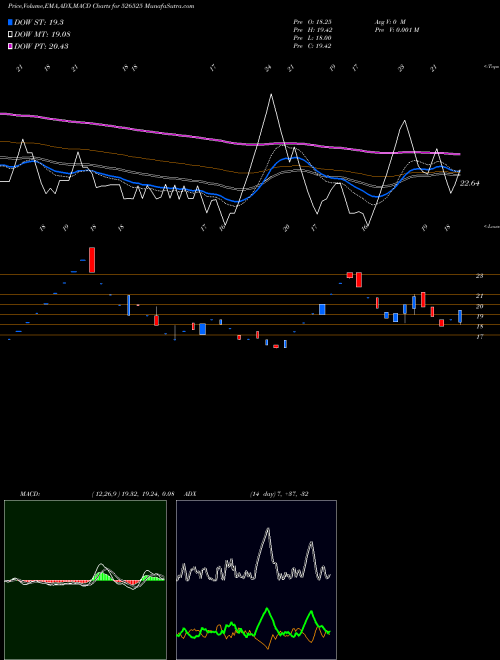Click the 'DOW MT: 19.08' label
Screen dimensions: 500x660
[42, 35]
